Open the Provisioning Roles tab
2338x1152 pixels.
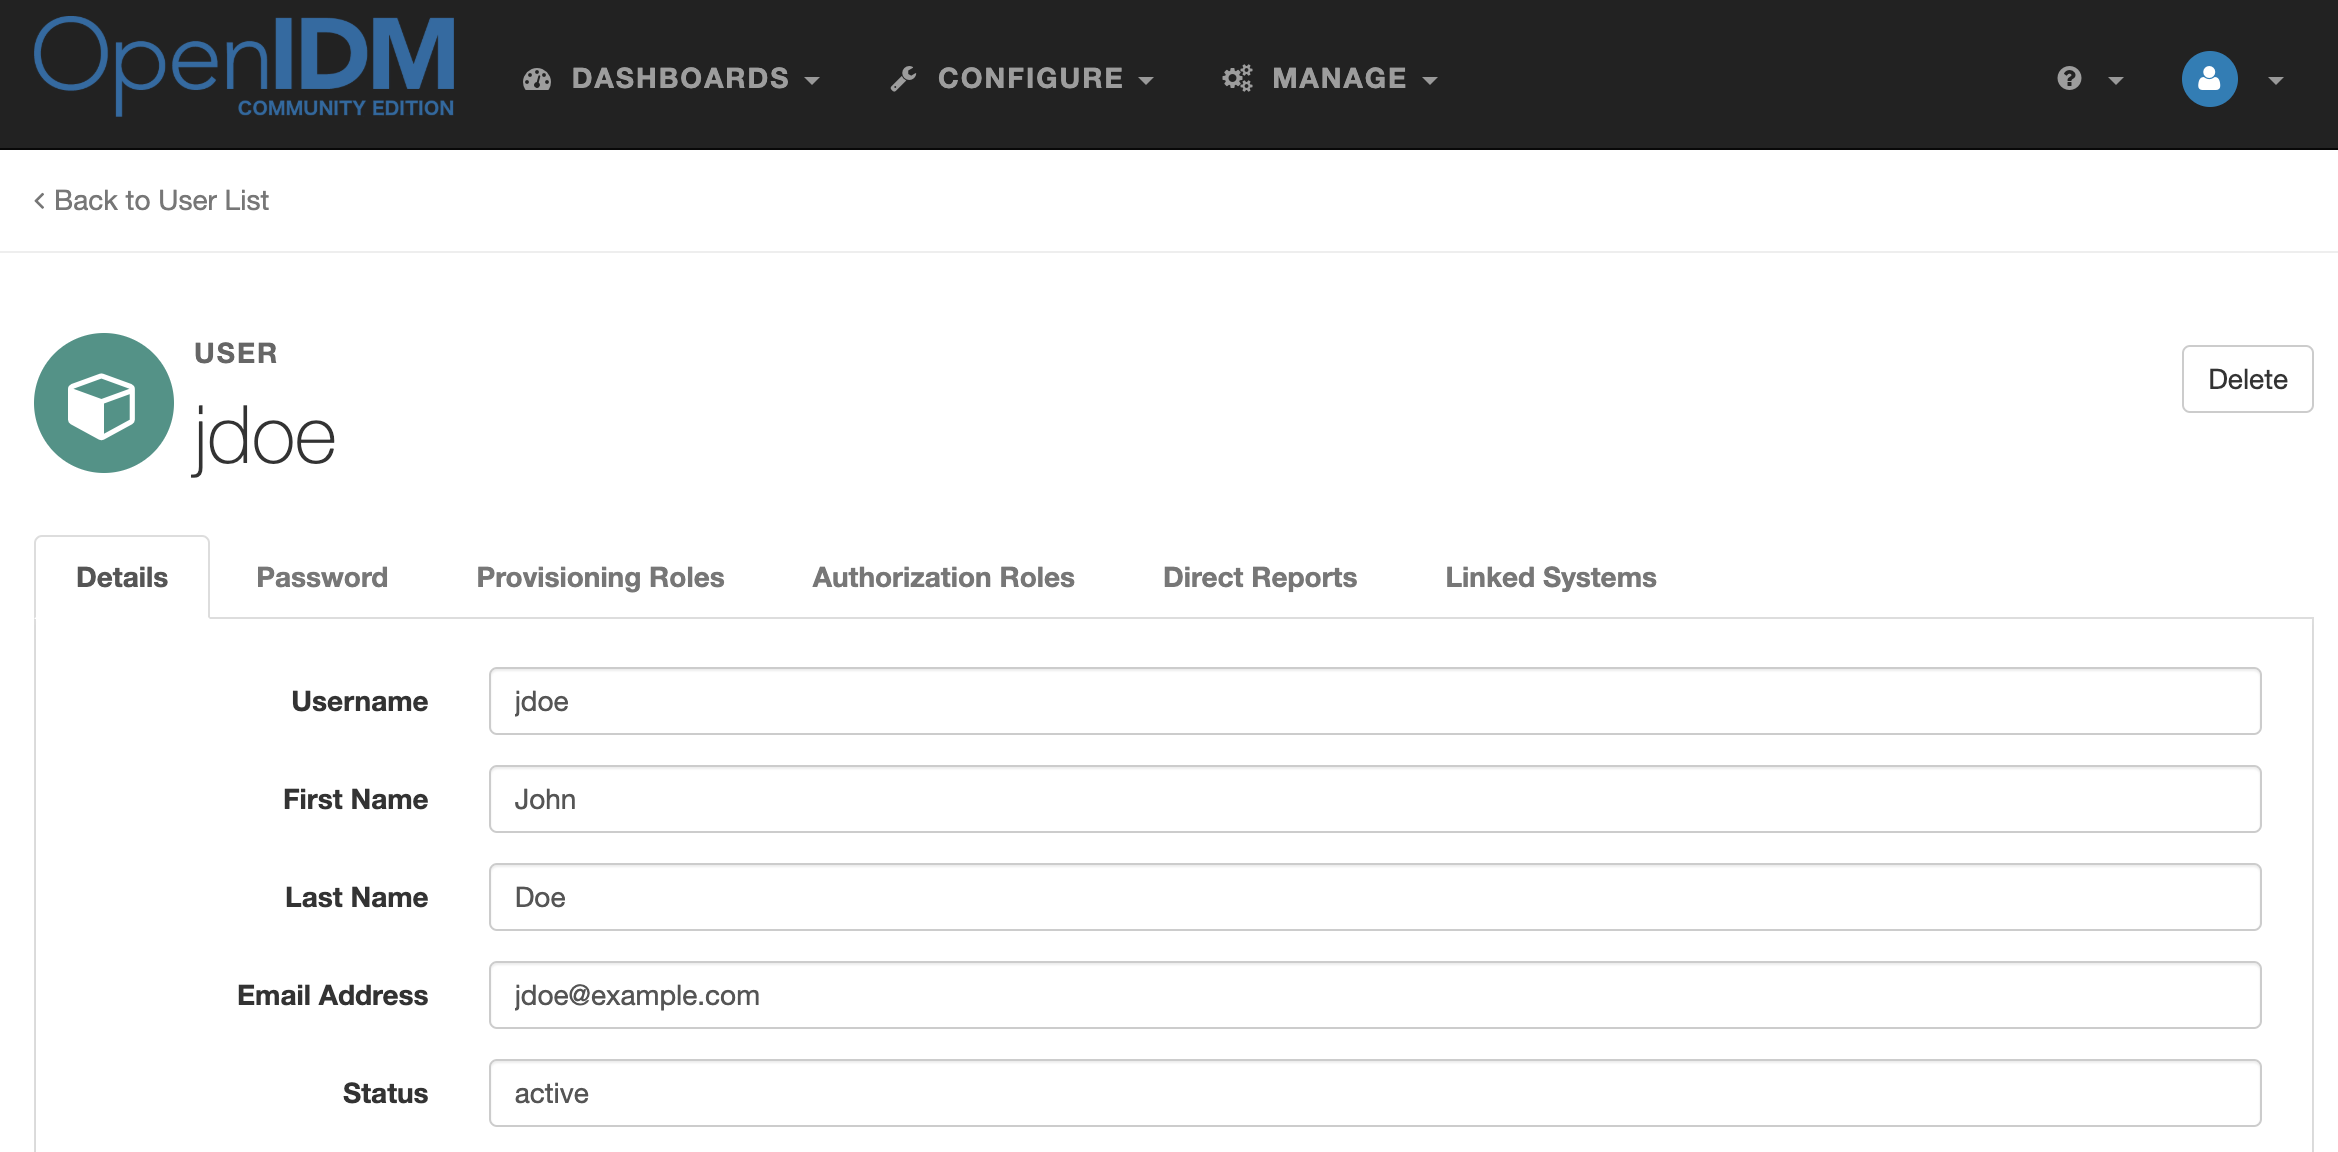pyautogui.click(x=600, y=577)
